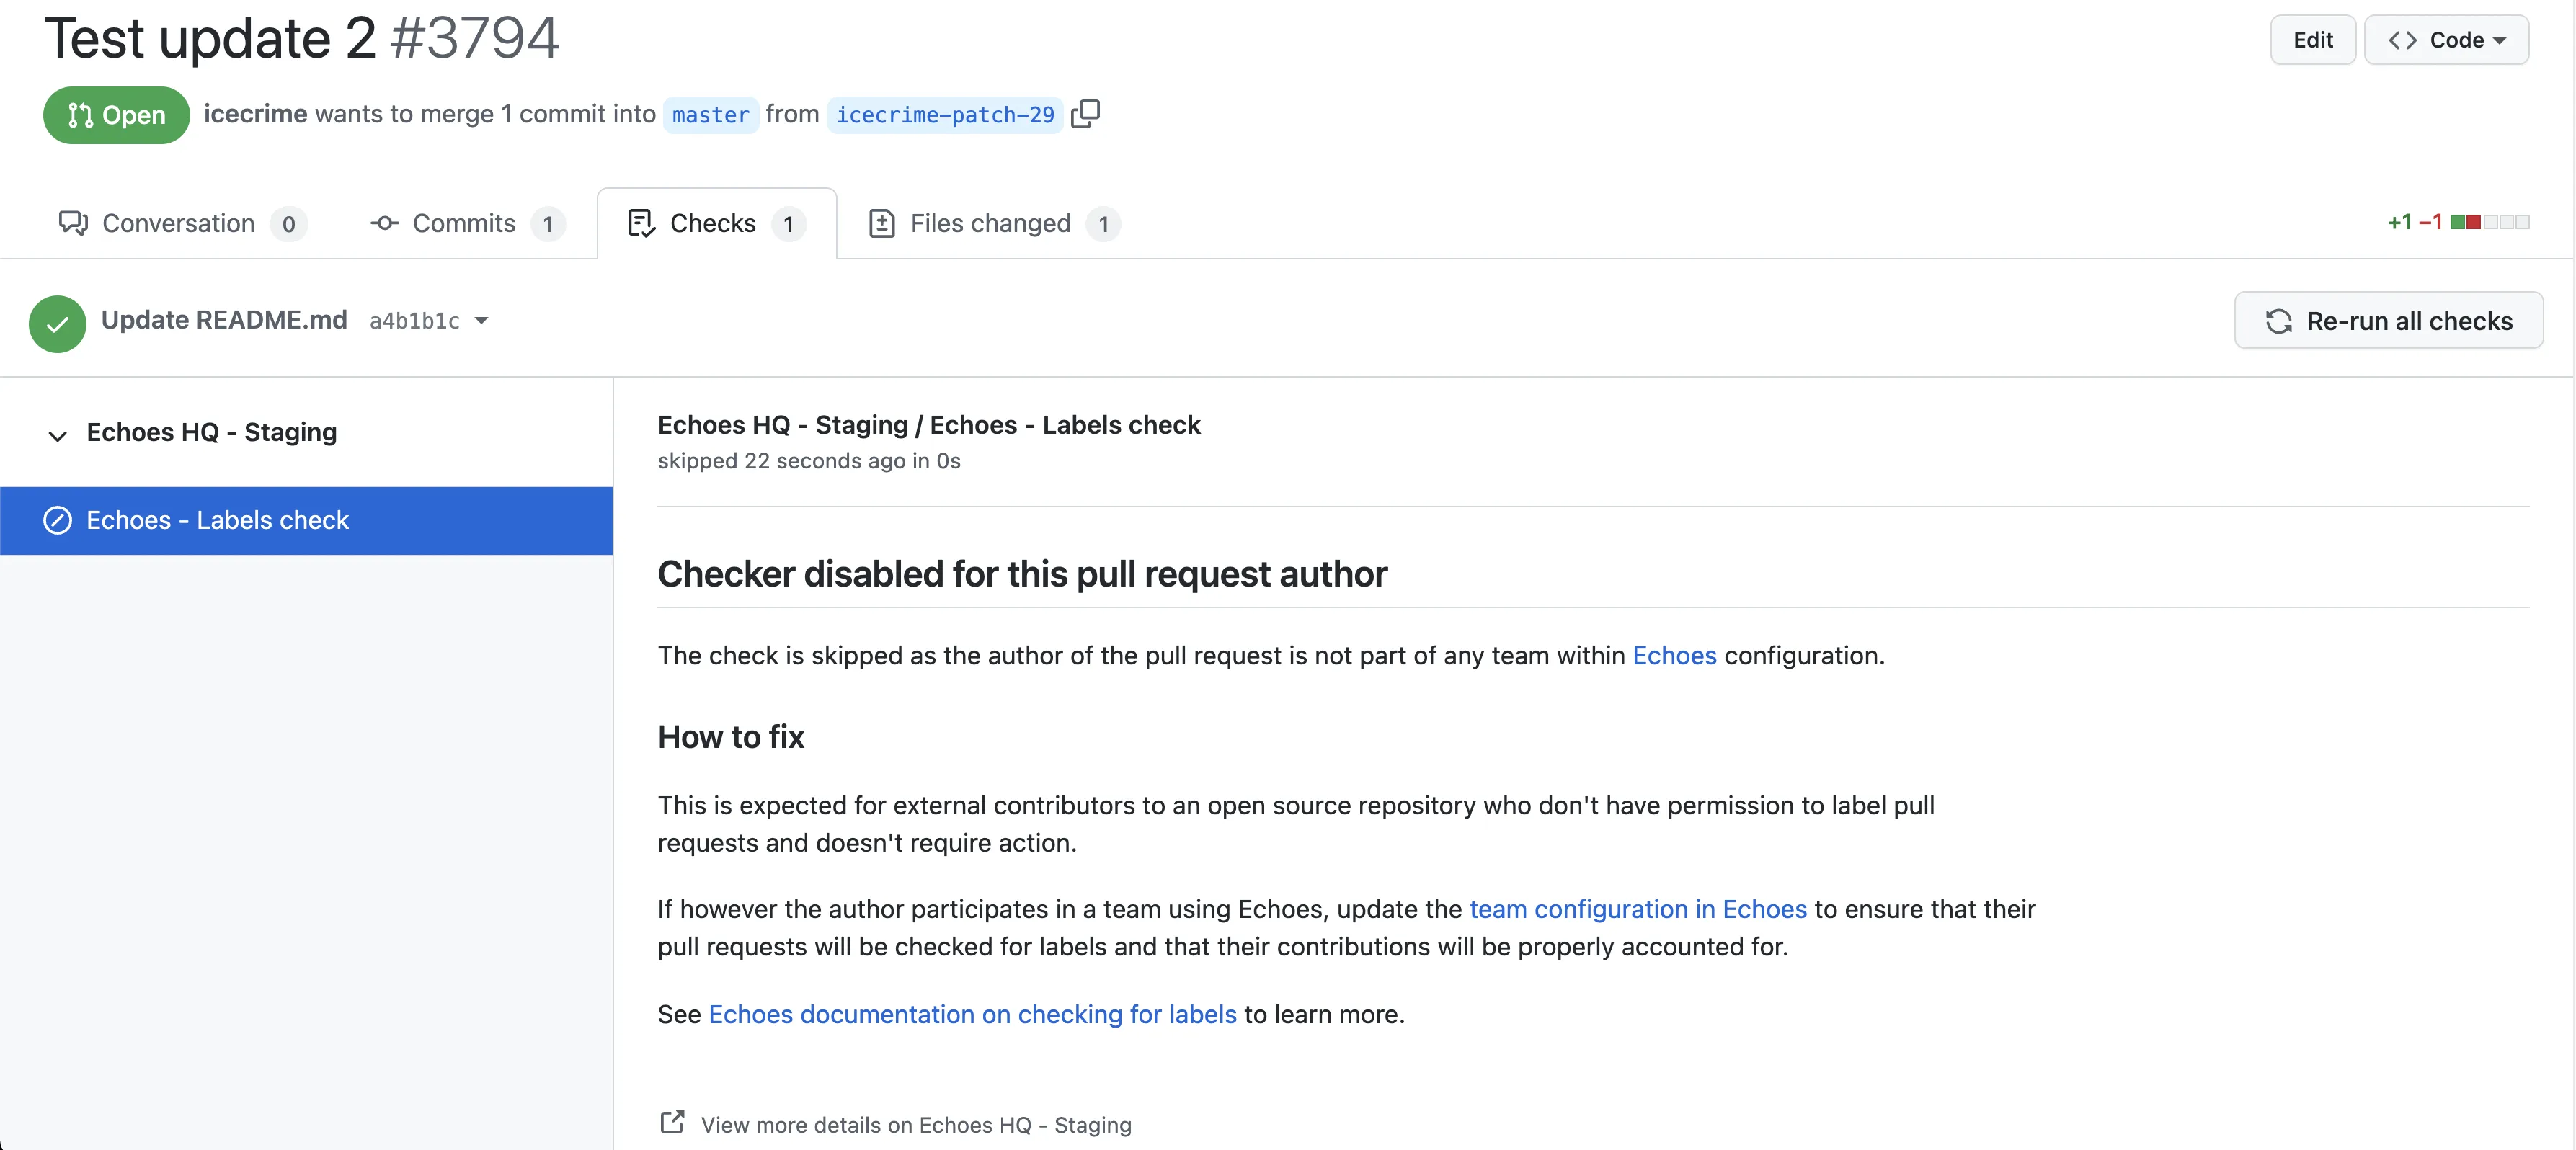This screenshot has width=2576, height=1150.
Task: Click the 'Test update 2 #3794' title
Action: click(x=301, y=38)
